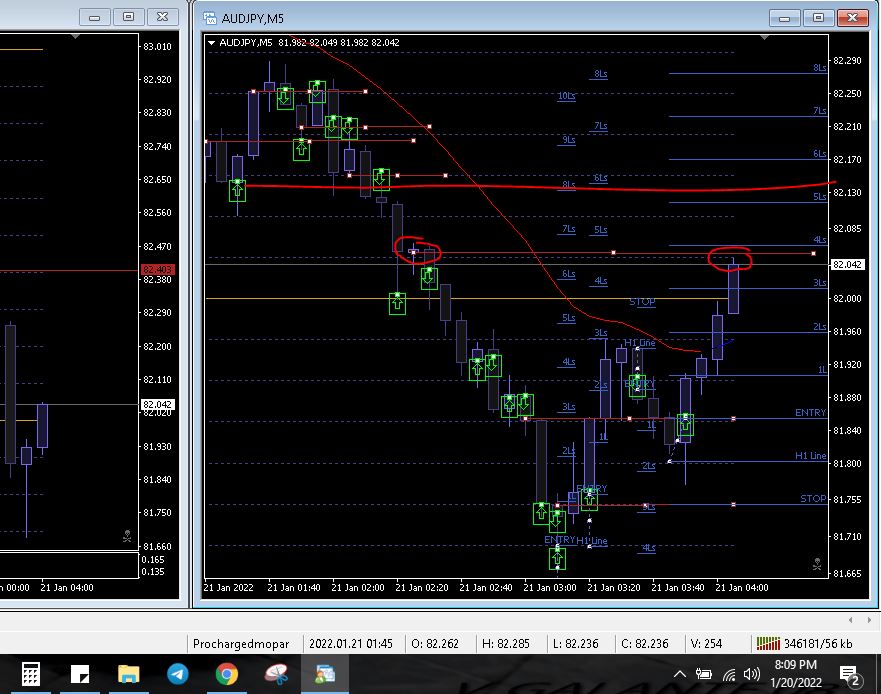The image size is (881, 694).
Task: Click the right tab scroll arrow above status bar
Action: (869, 620)
